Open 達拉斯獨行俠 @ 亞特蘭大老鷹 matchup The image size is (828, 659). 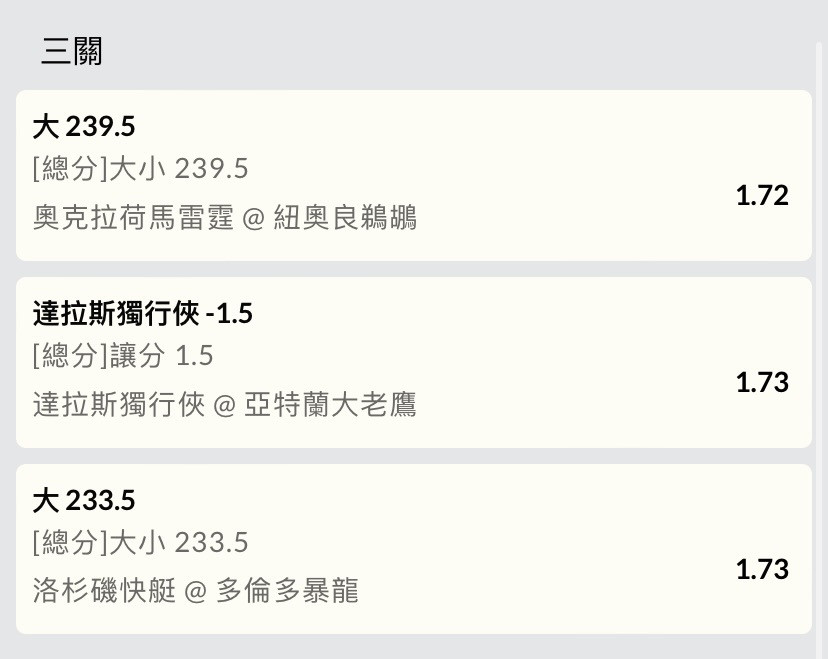pyautogui.click(x=224, y=404)
